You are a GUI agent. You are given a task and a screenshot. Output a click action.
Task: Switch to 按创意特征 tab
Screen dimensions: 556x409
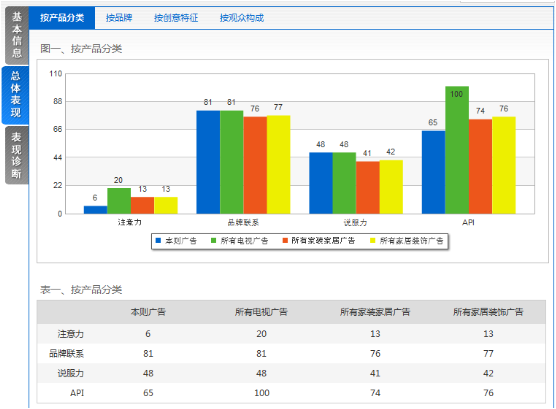(176, 18)
